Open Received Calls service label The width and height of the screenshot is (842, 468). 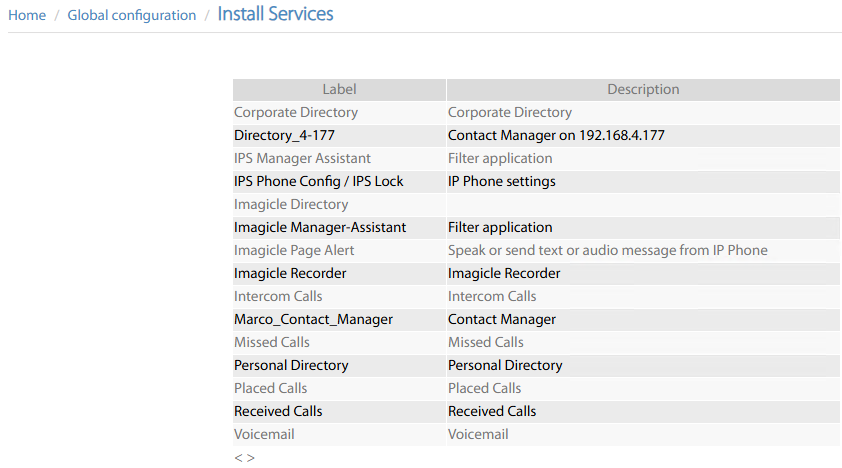click(x=278, y=411)
